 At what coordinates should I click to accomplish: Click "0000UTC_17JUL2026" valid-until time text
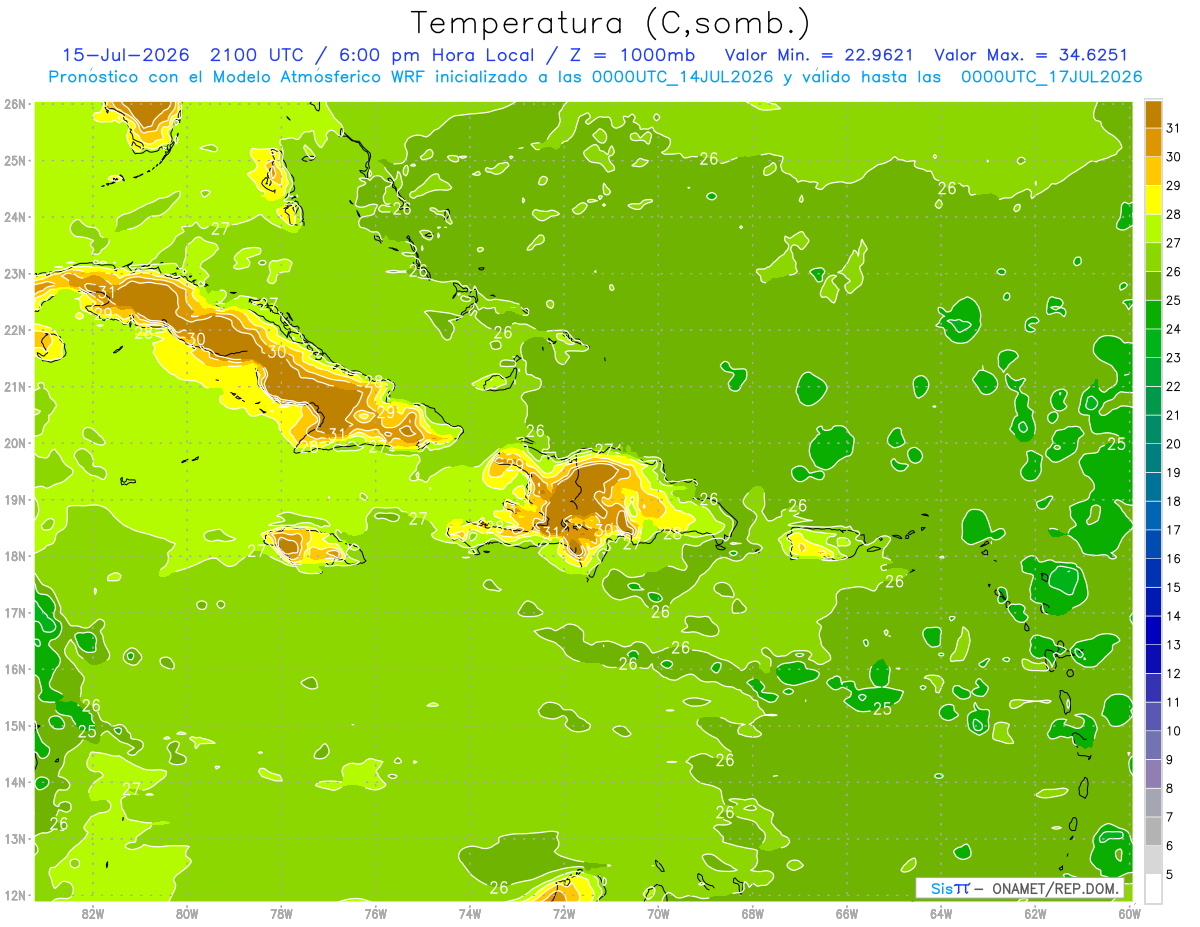click(1052, 77)
